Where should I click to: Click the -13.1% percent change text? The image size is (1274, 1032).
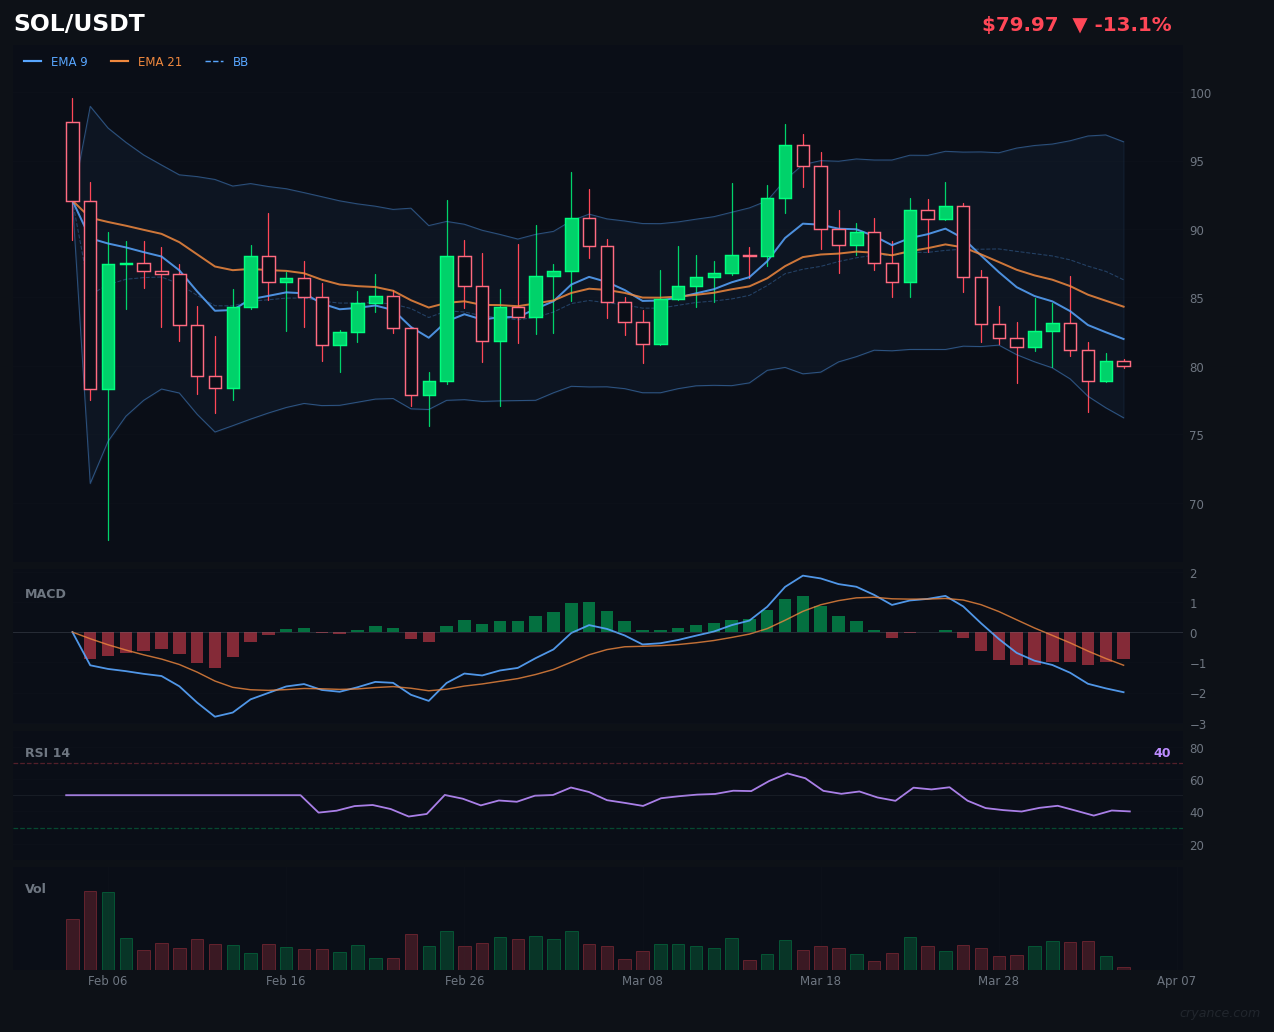coord(1134,25)
